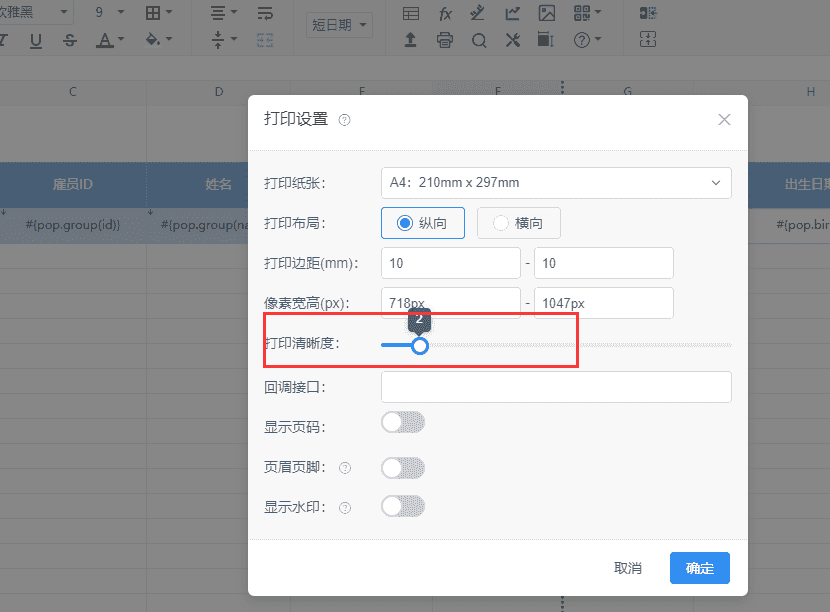Click the QR code icon
The width and height of the screenshot is (830, 612).
(x=582, y=13)
